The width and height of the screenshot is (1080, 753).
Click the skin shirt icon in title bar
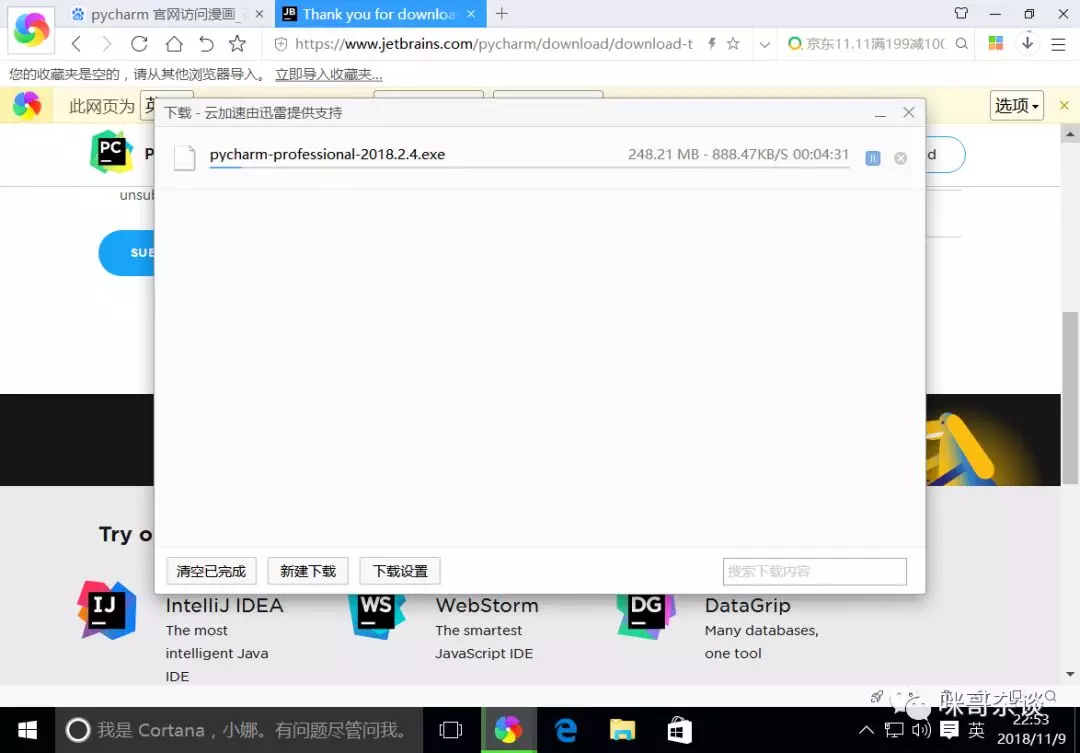click(x=961, y=13)
